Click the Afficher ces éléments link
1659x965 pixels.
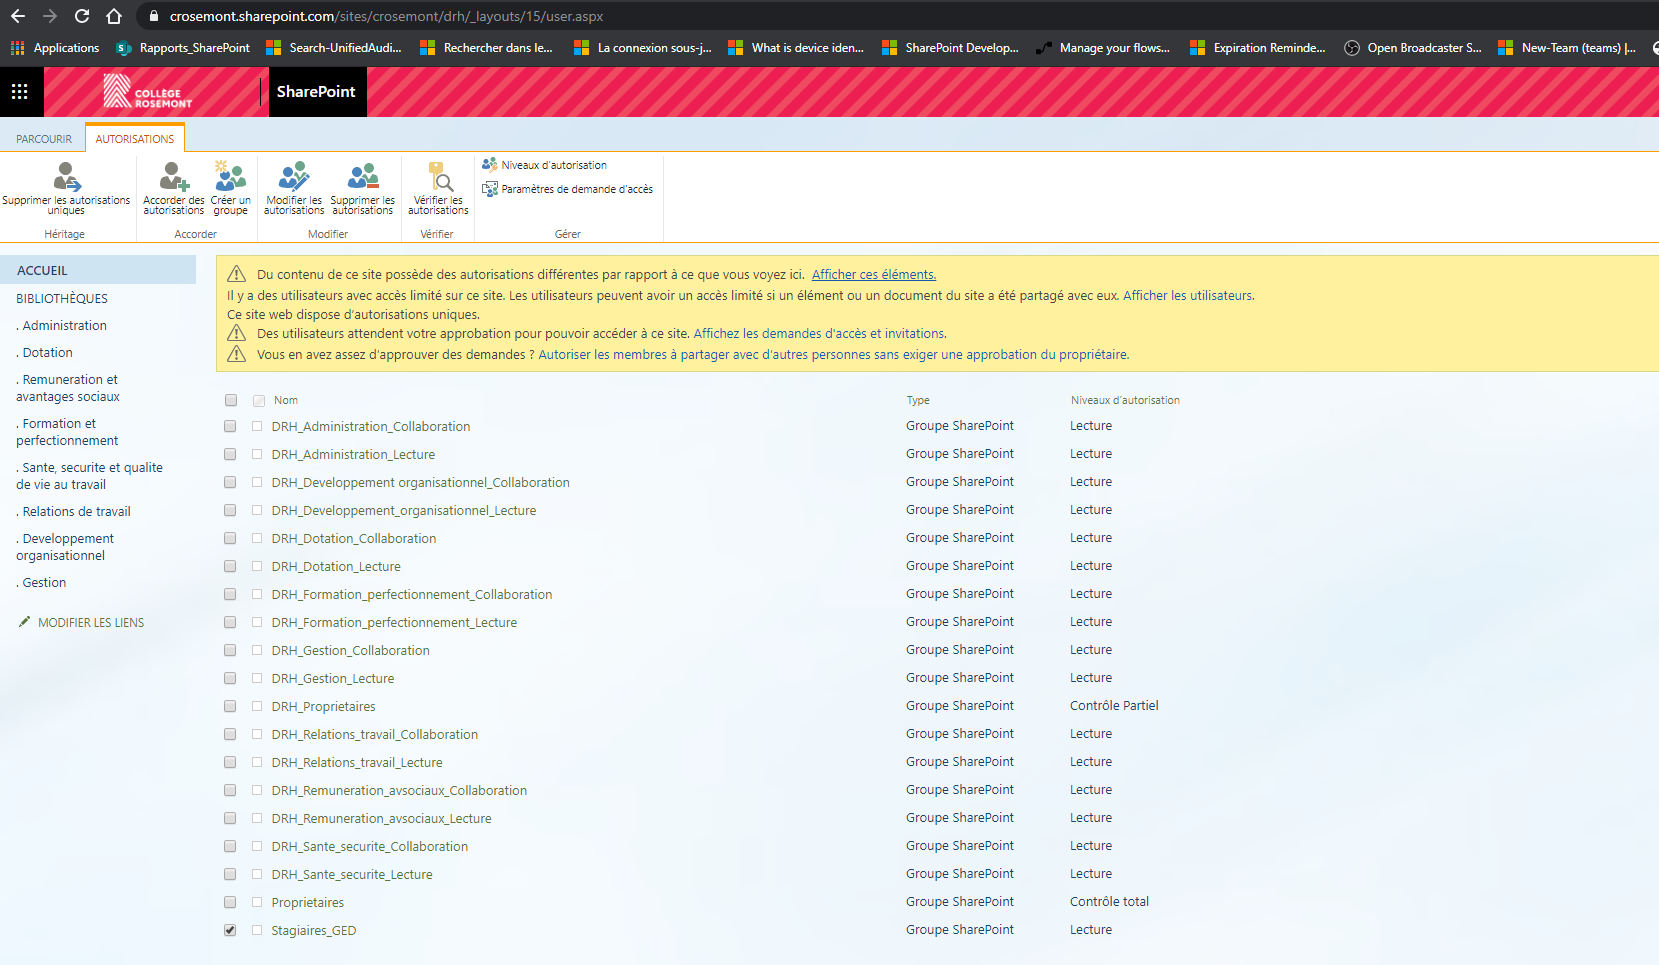click(x=873, y=274)
